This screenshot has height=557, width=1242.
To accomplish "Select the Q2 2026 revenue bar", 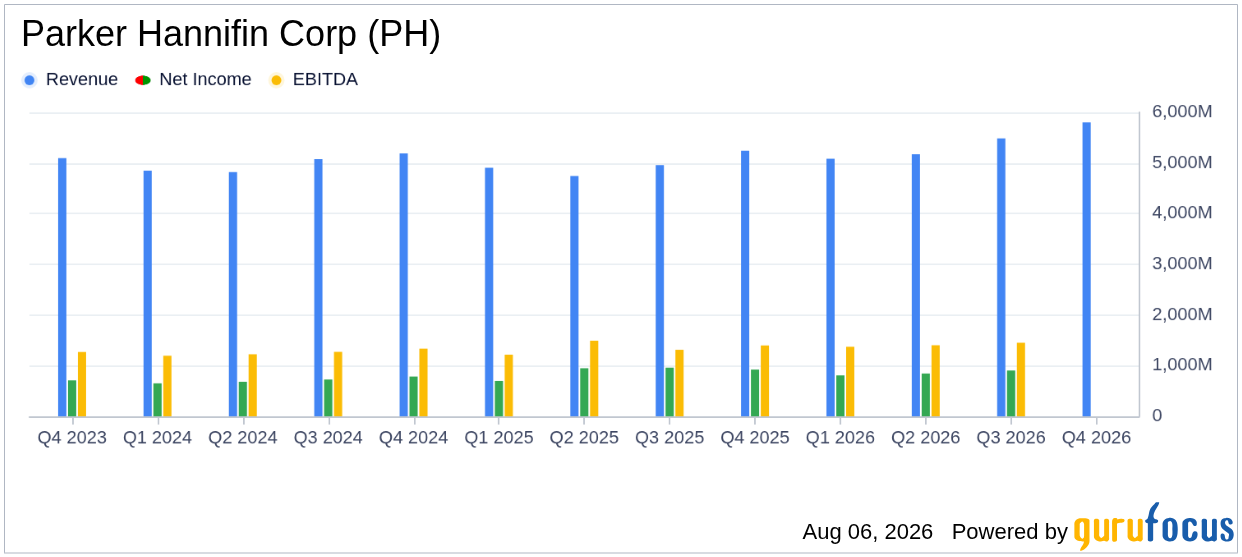I will click(x=916, y=285).
